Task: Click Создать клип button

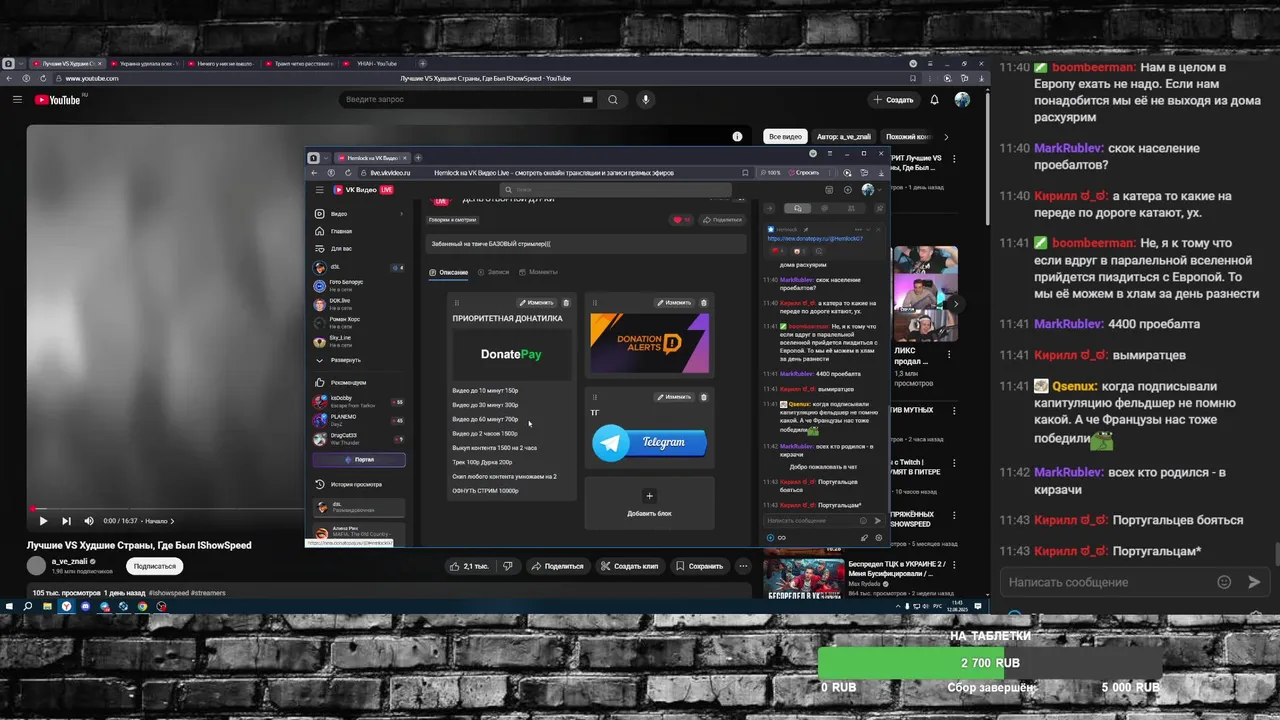Action: (630, 566)
